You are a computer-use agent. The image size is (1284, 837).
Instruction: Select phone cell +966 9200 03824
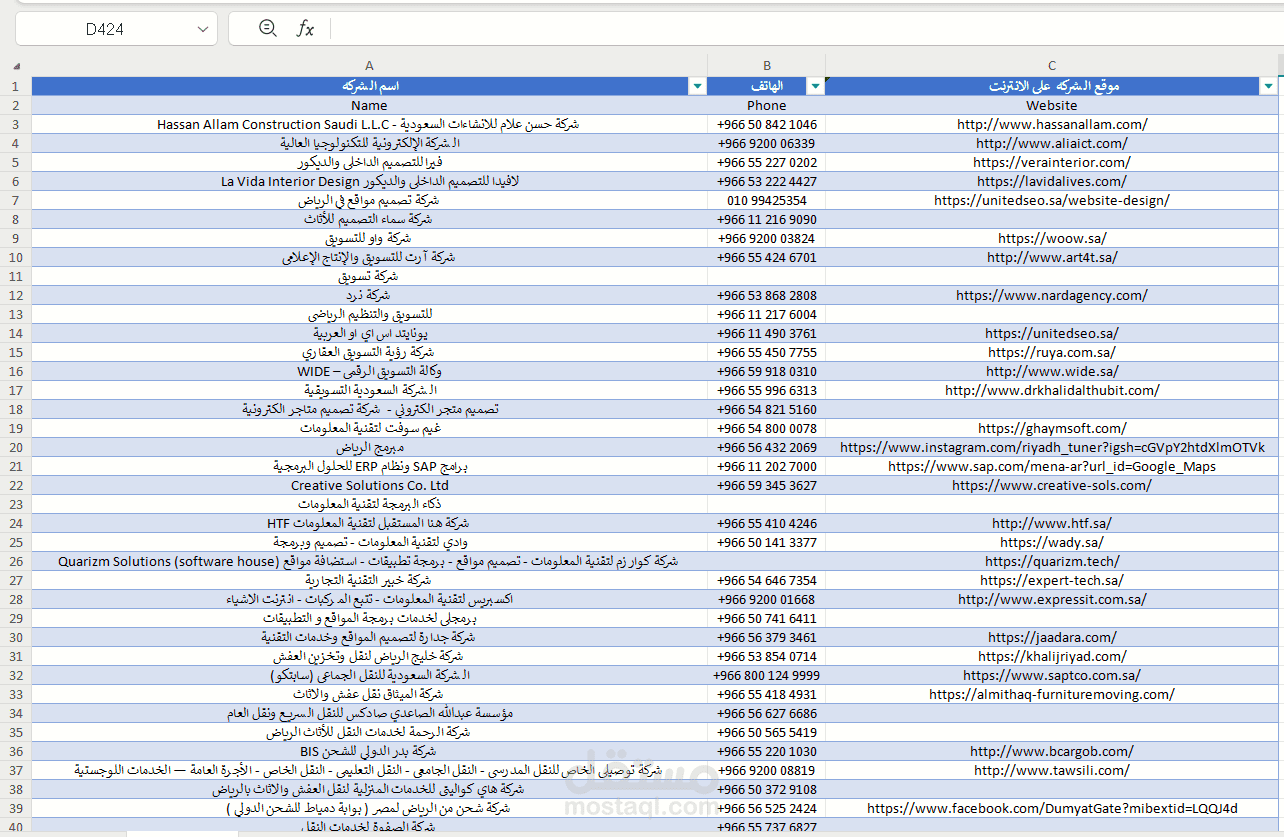pyautogui.click(x=767, y=238)
